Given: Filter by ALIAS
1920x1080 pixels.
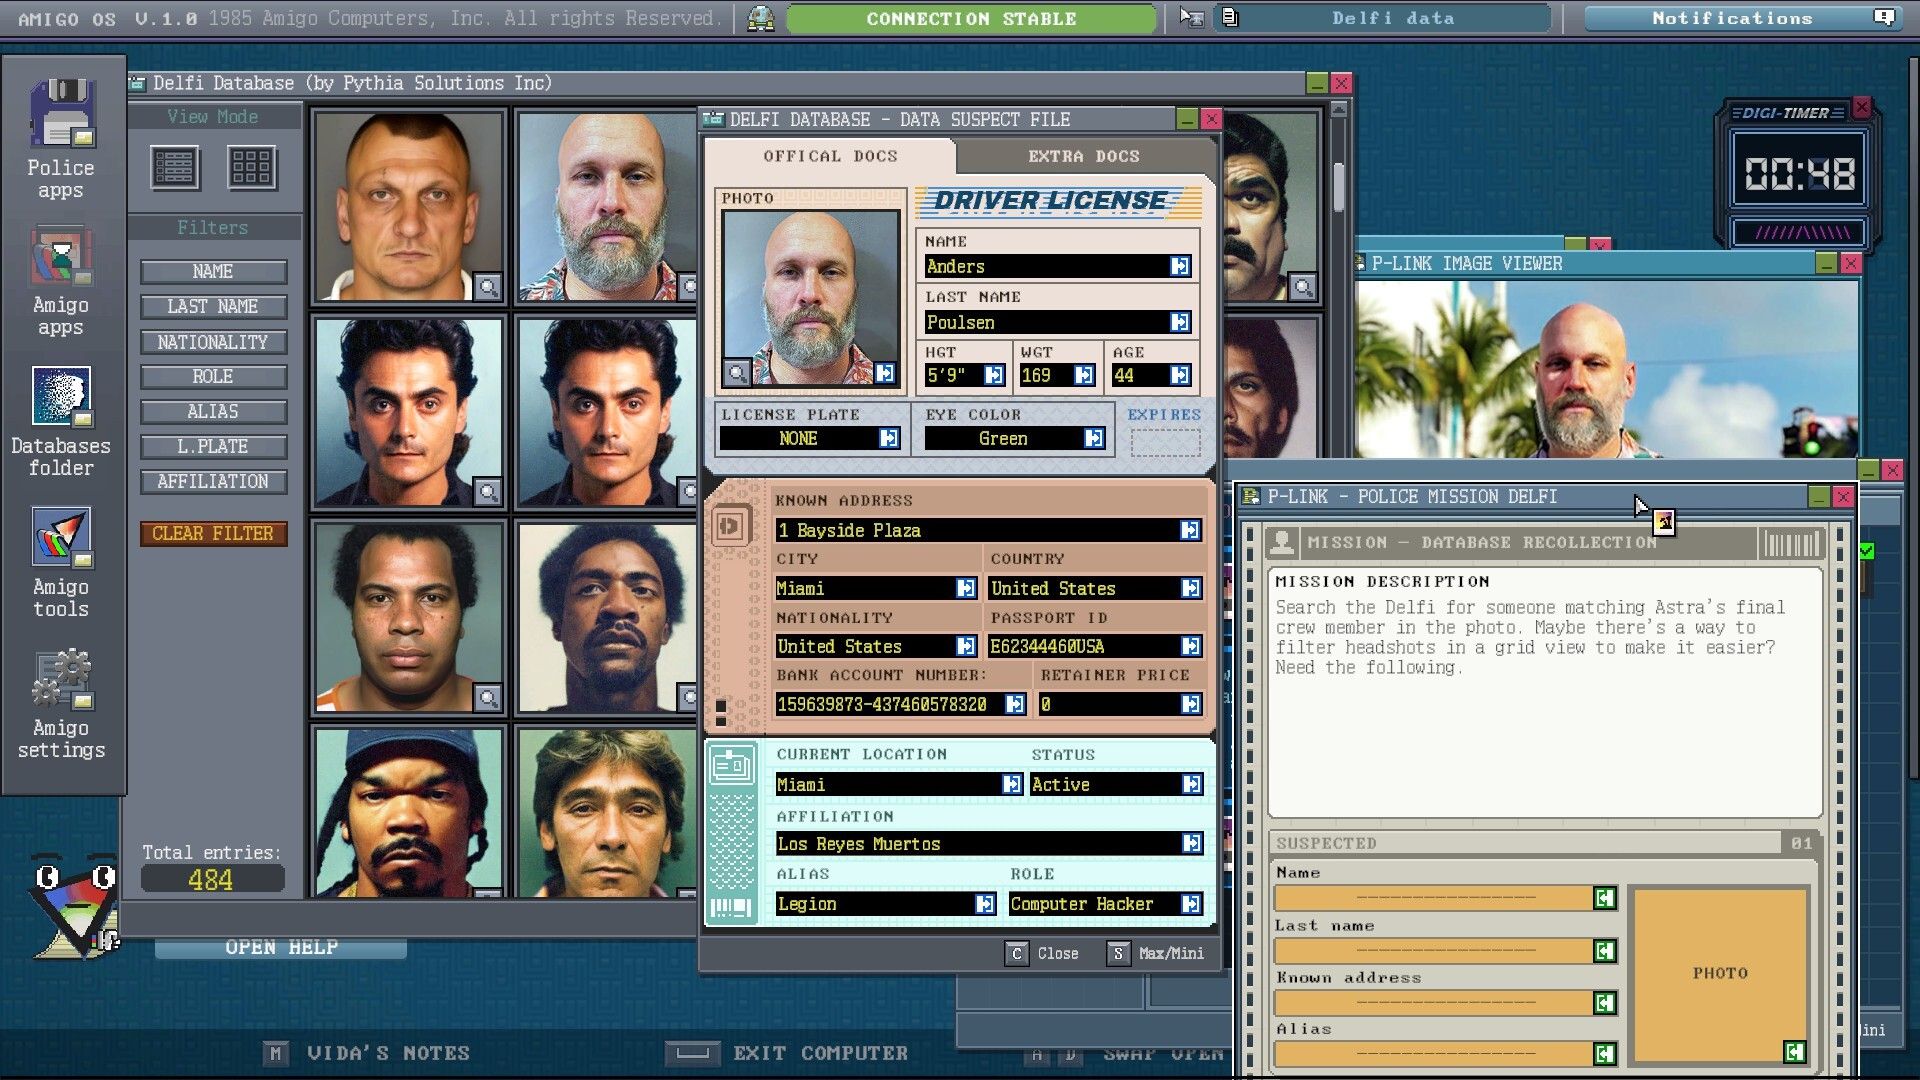Looking at the screenshot, I should pos(213,411).
